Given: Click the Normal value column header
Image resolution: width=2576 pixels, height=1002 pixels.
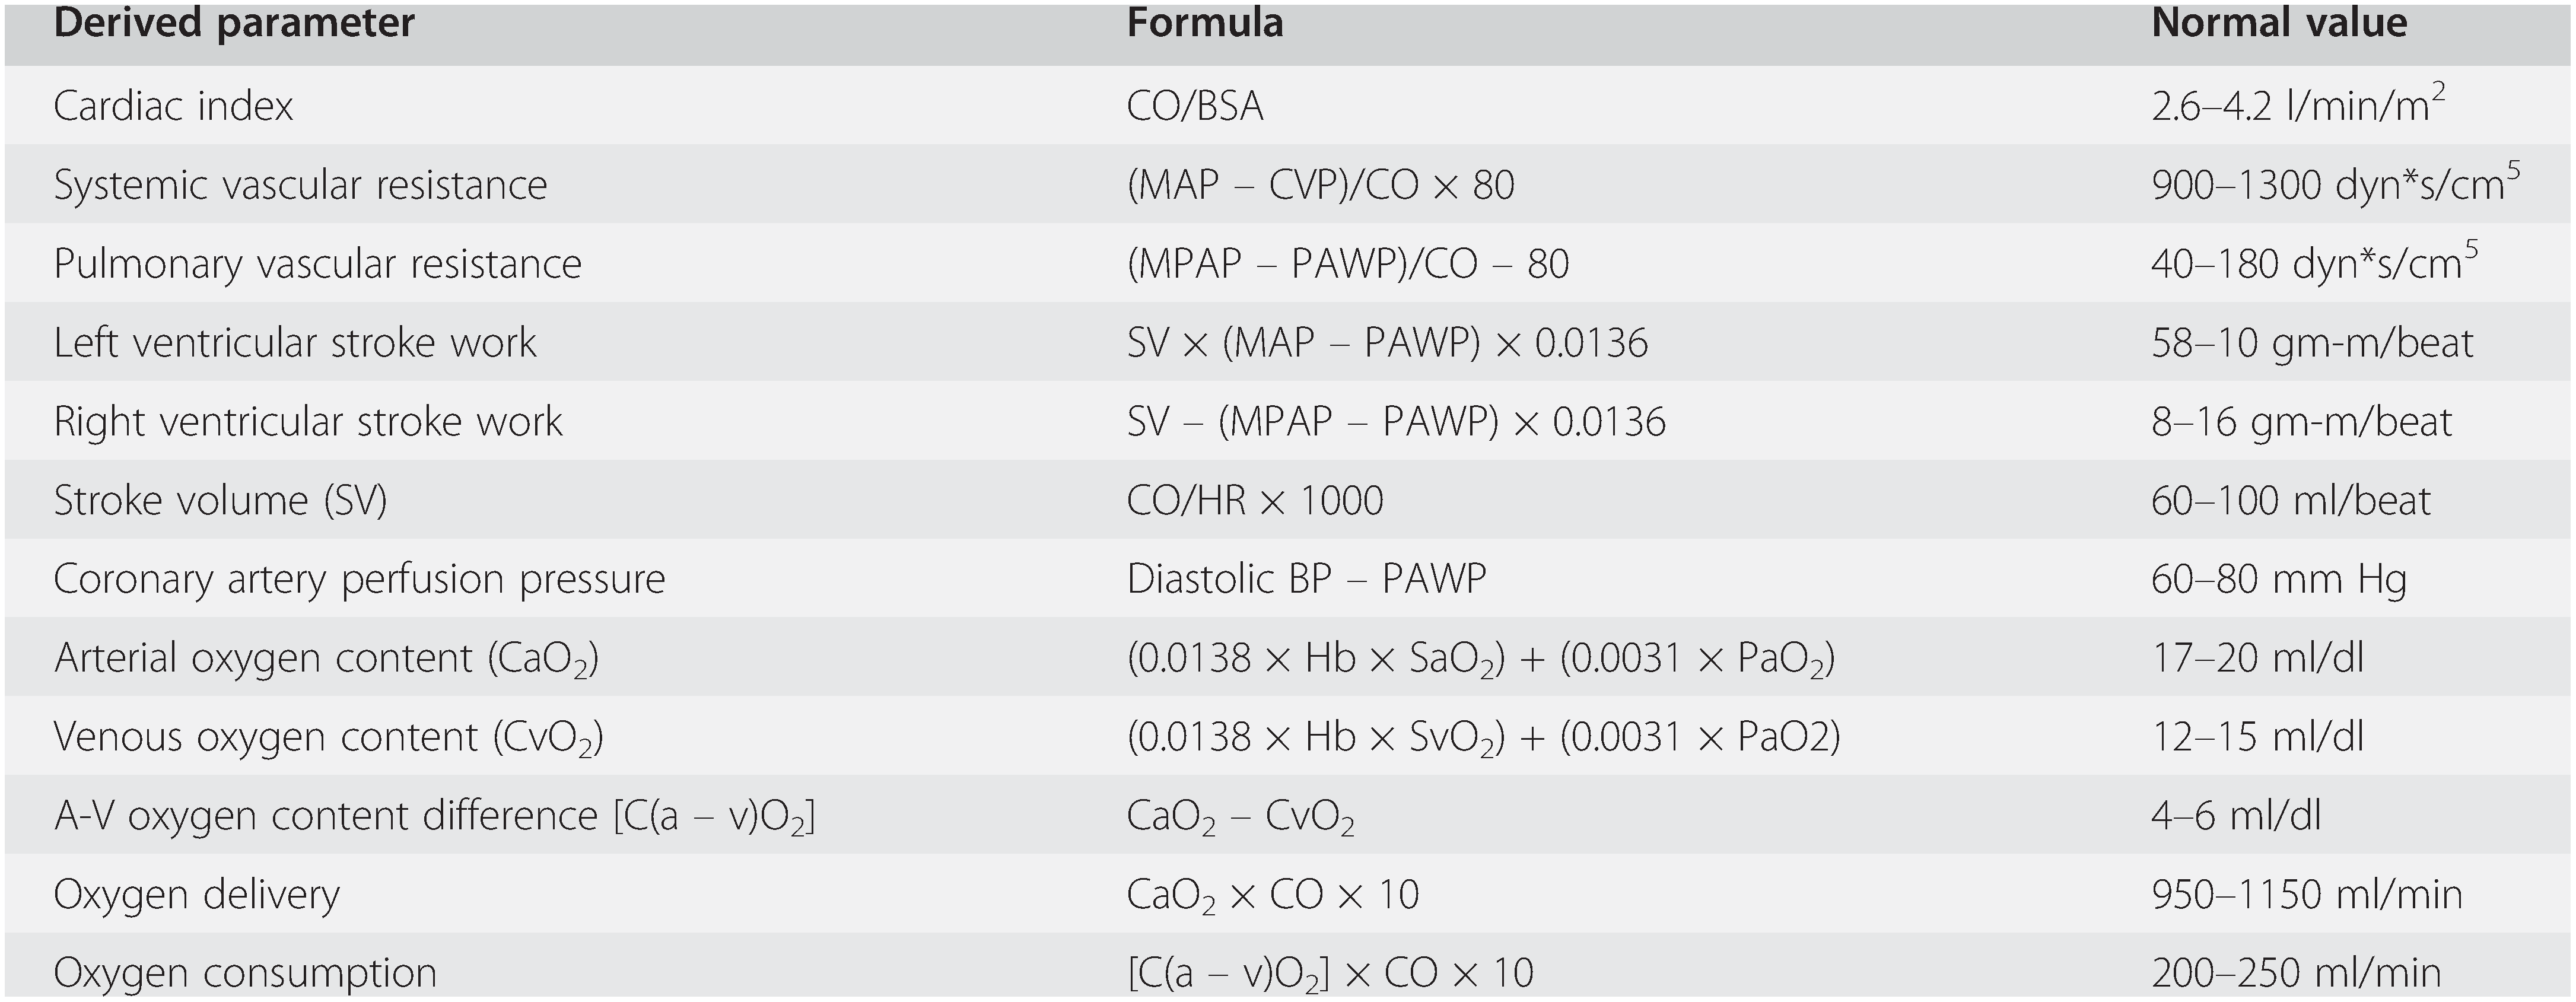Looking at the screenshot, I should 2279,23.
